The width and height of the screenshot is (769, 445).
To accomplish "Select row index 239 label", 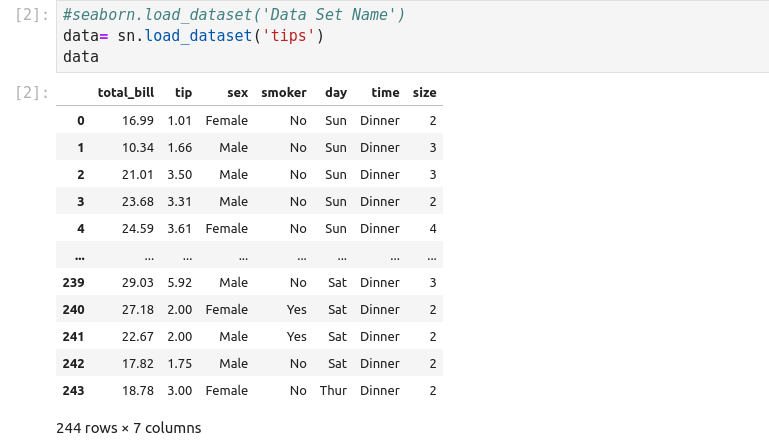I will point(73,283).
